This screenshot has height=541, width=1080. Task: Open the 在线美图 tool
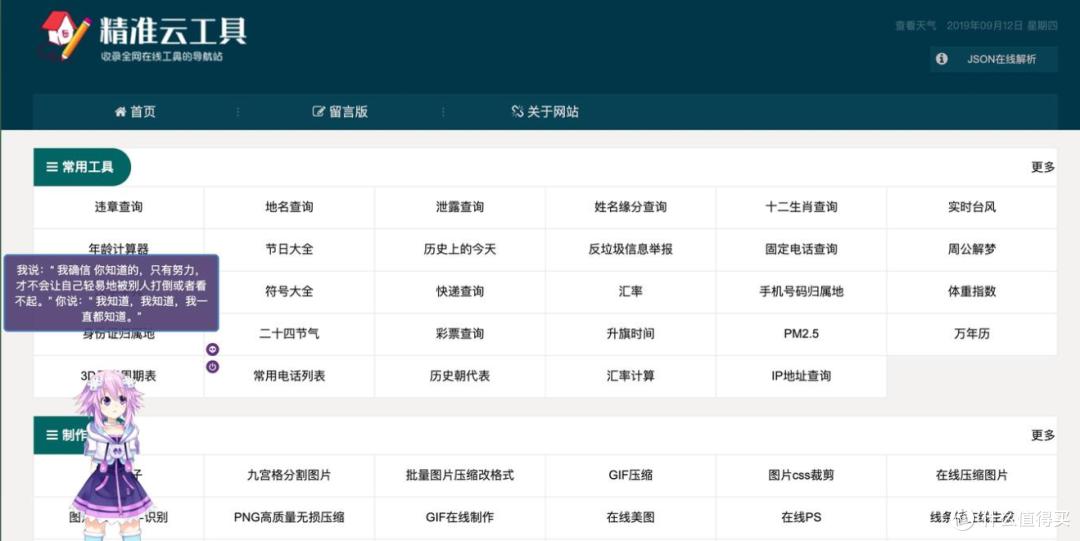(630, 517)
